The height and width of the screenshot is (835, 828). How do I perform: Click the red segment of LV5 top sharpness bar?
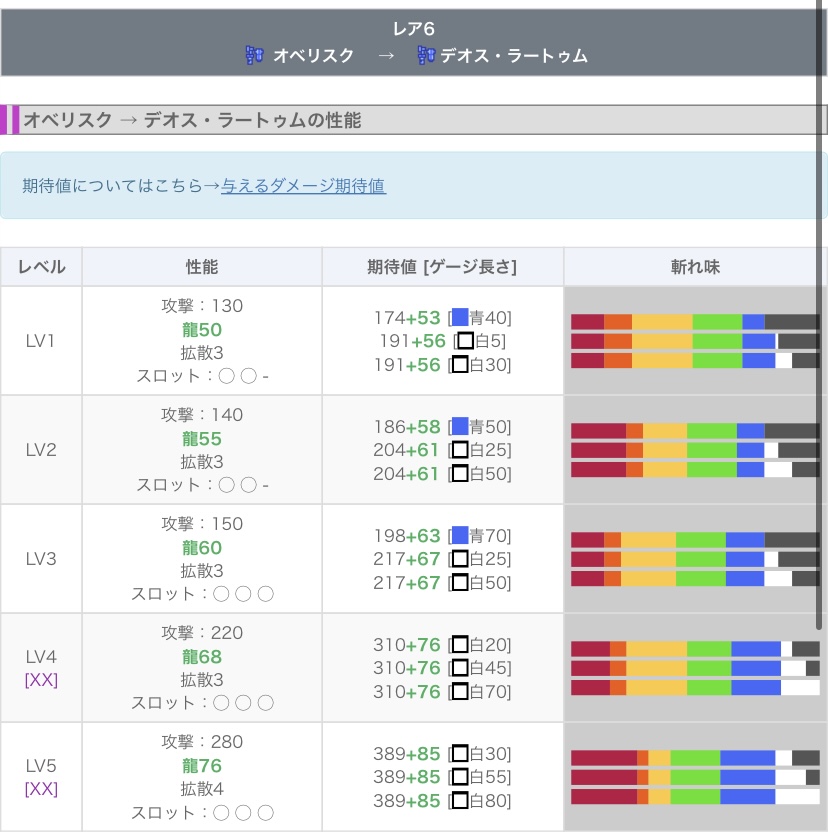coord(603,758)
